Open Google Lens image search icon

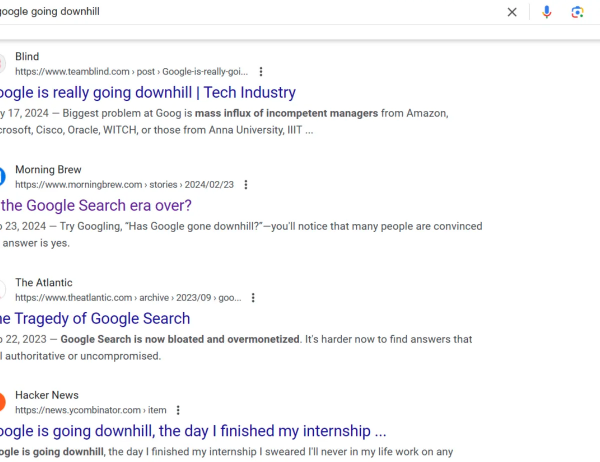pyautogui.click(x=577, y=12)
